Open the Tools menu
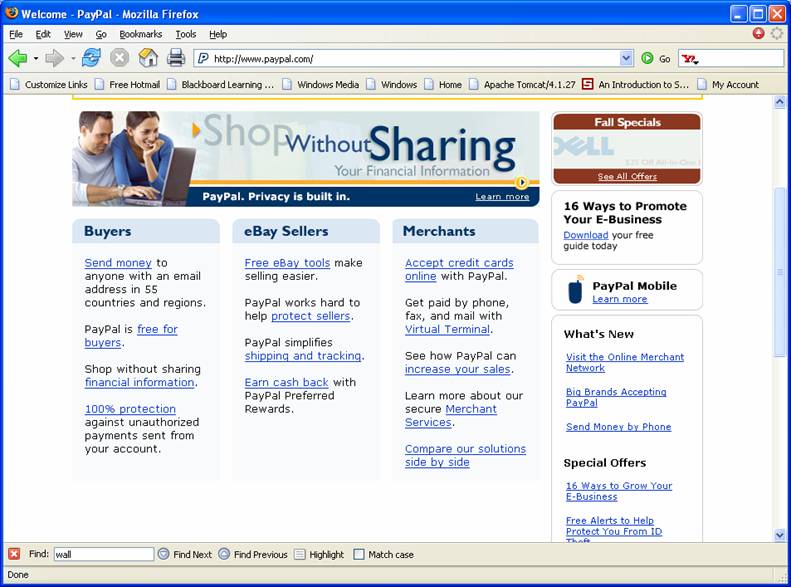 tap(186, 34)
